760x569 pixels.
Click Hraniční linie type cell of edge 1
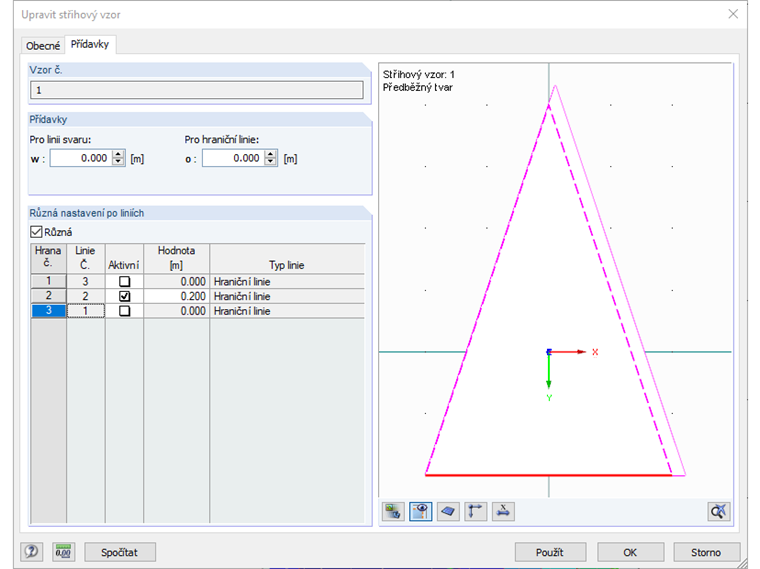(x=287, y=281)
